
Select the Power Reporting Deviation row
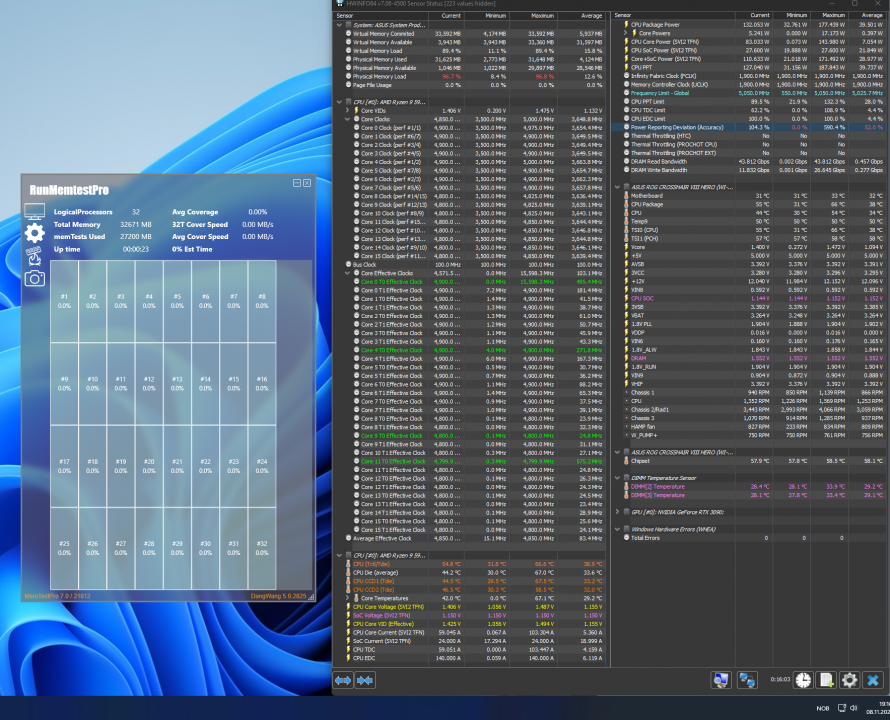point(676,127)
